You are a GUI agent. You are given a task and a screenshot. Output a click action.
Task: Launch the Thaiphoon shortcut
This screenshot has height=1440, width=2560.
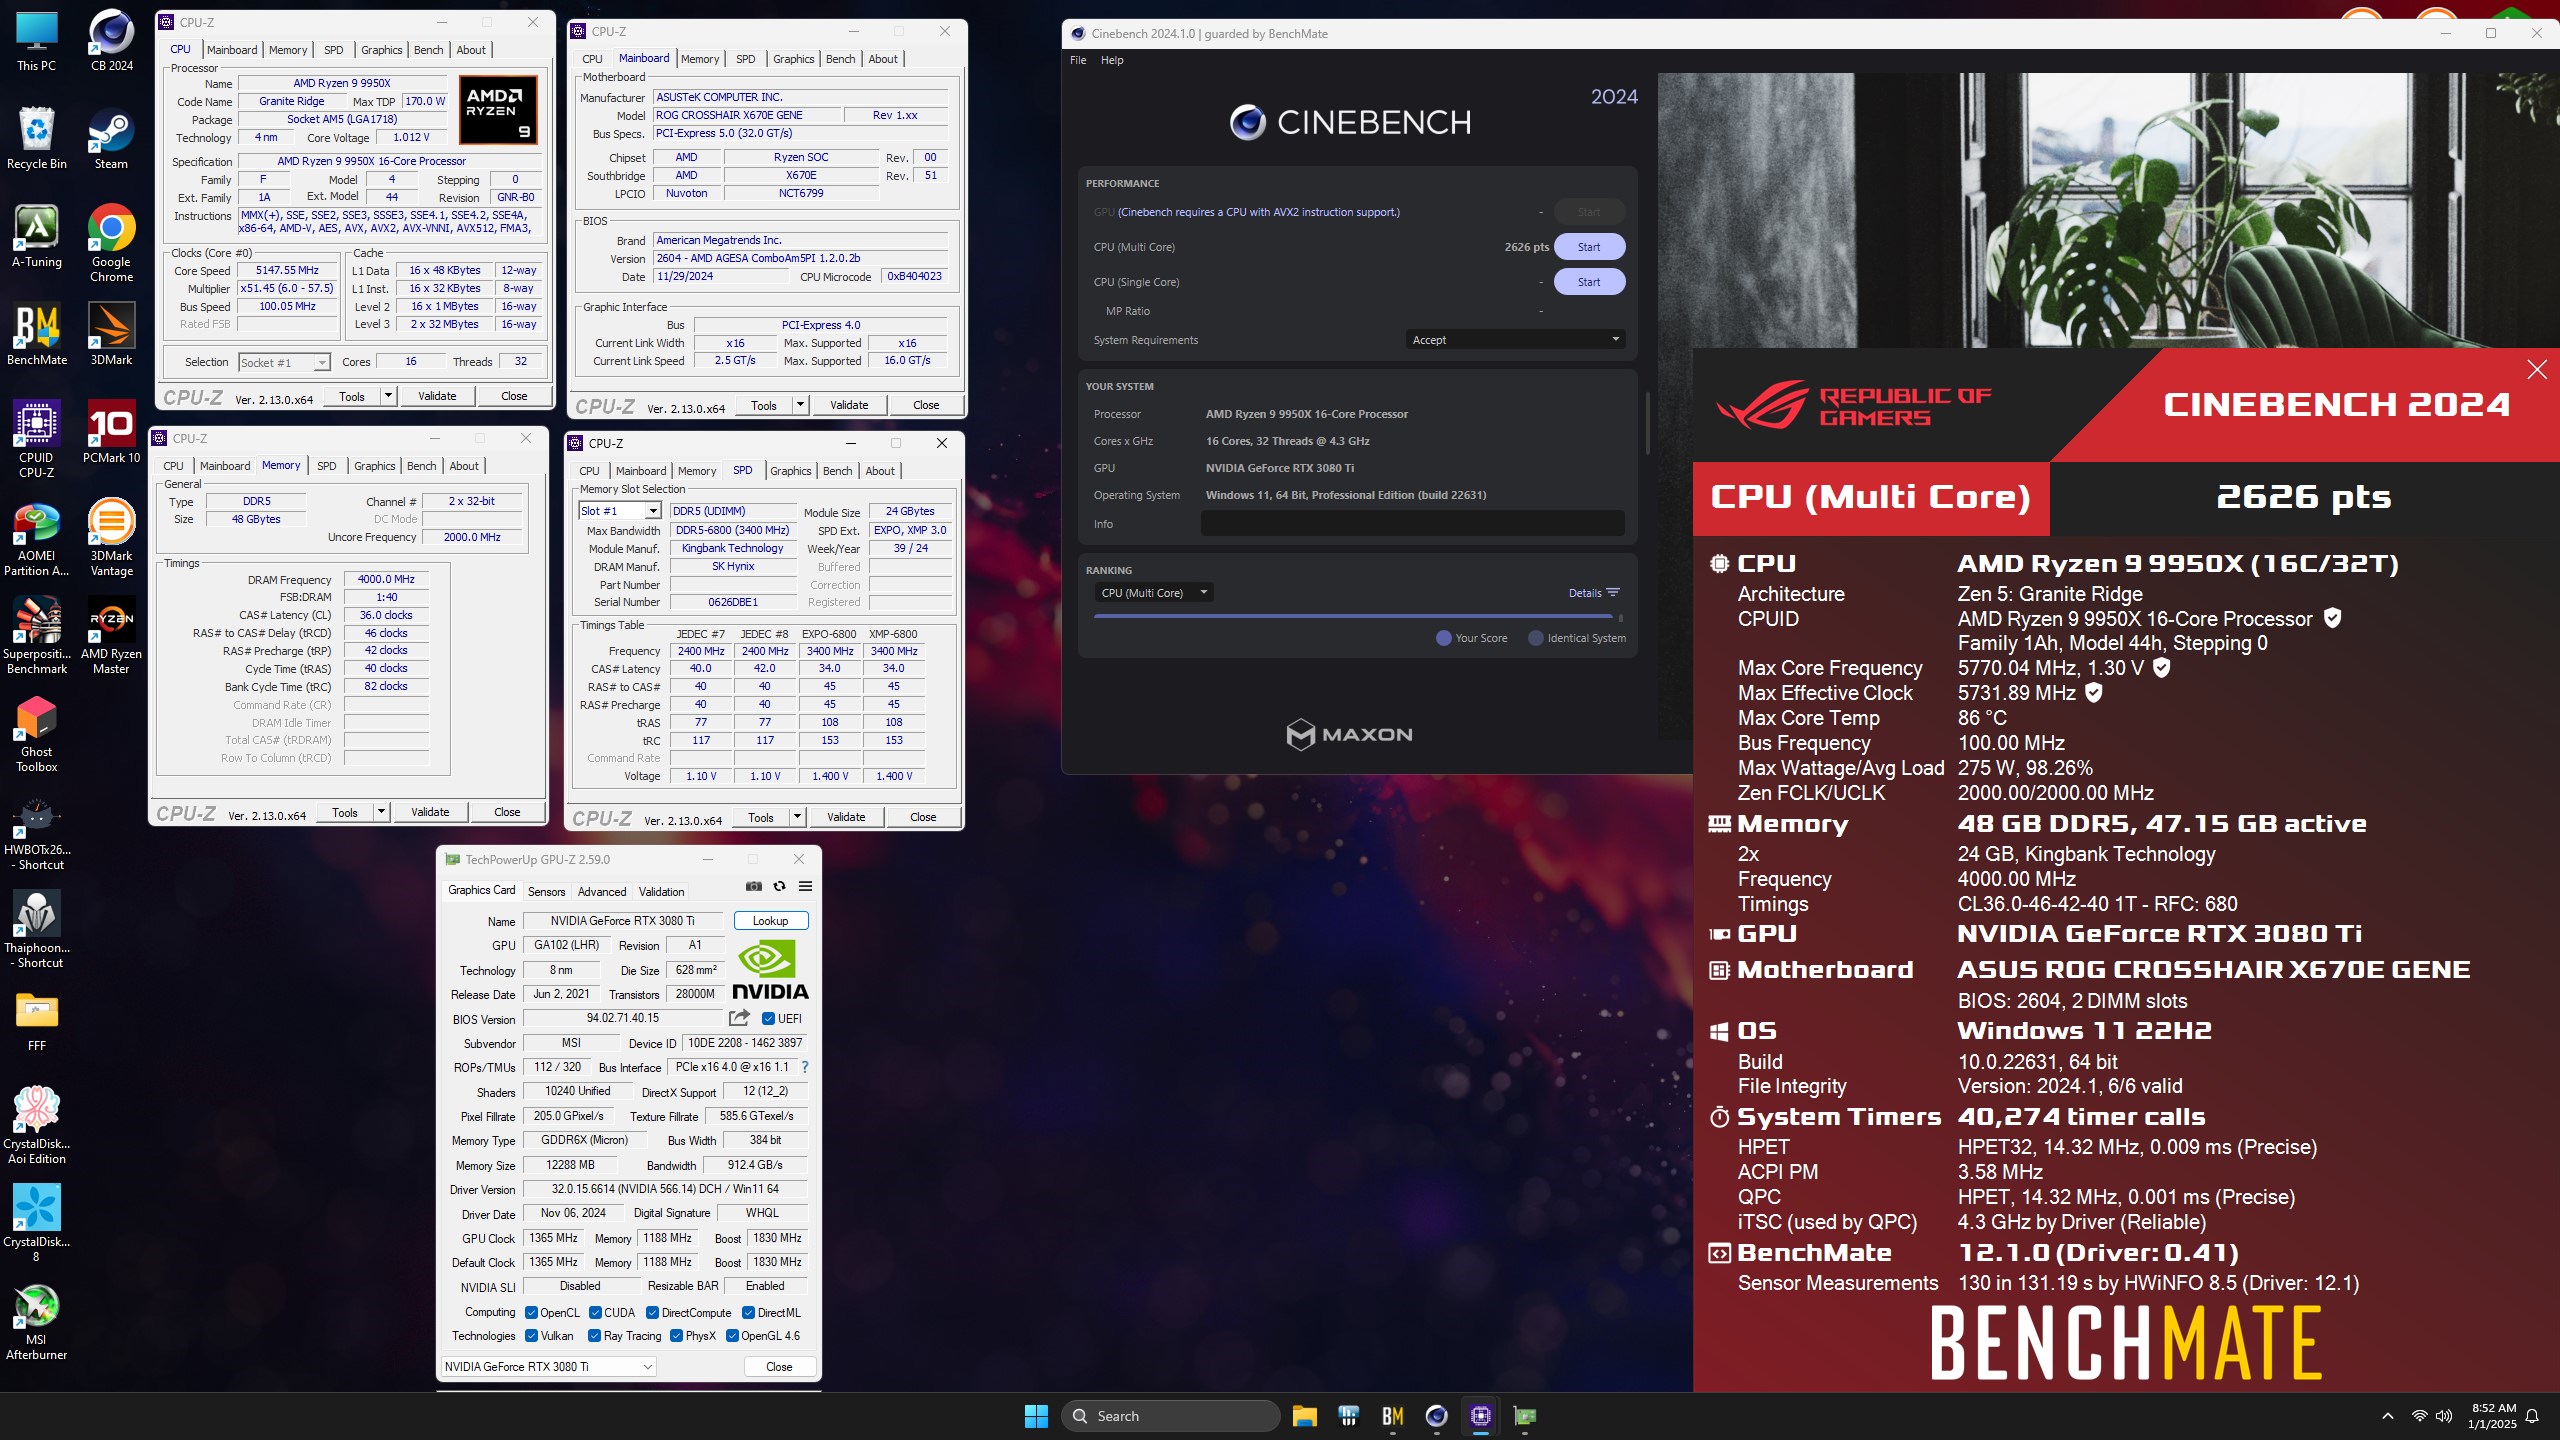point(37,930)
